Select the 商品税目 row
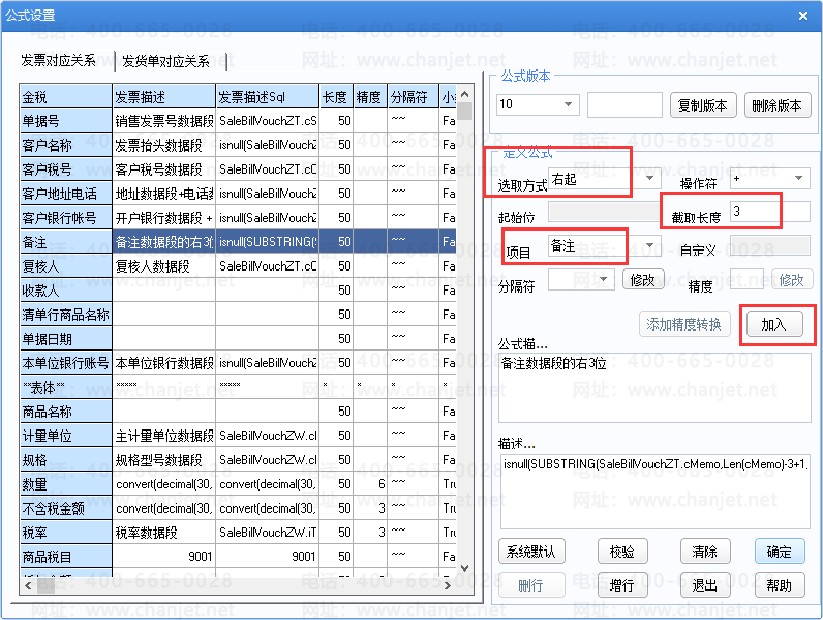Screen dimensions: 823x620 click(66, 556)
